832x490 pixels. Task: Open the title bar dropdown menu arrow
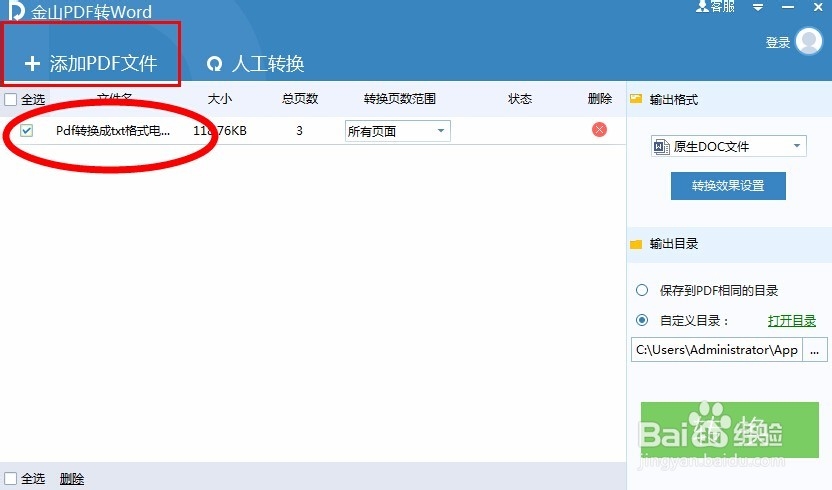click(758, 7)
